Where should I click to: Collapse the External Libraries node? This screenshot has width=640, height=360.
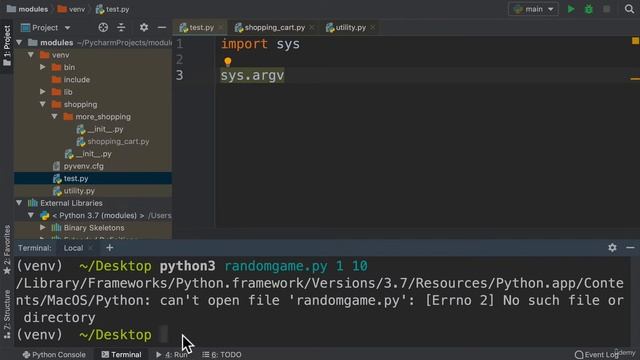19,203
